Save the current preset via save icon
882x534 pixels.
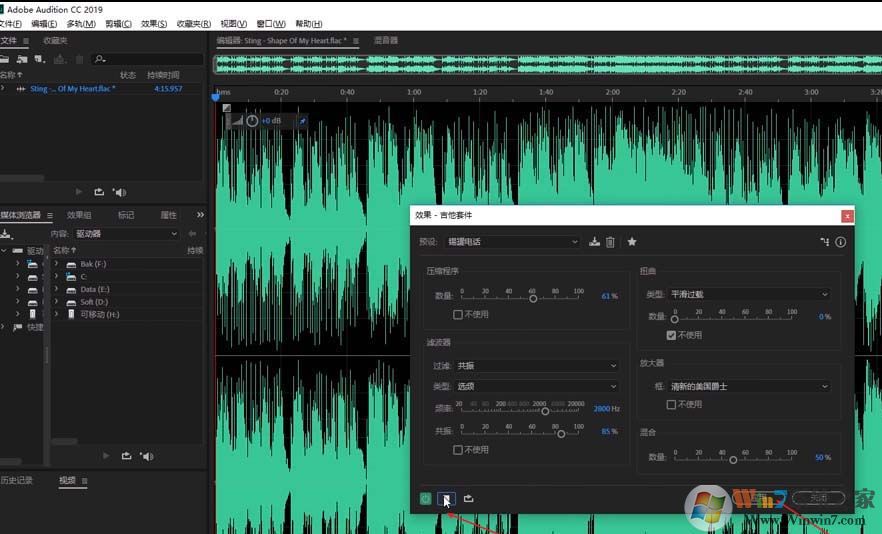pyautogui.click(x=595, y=242)
